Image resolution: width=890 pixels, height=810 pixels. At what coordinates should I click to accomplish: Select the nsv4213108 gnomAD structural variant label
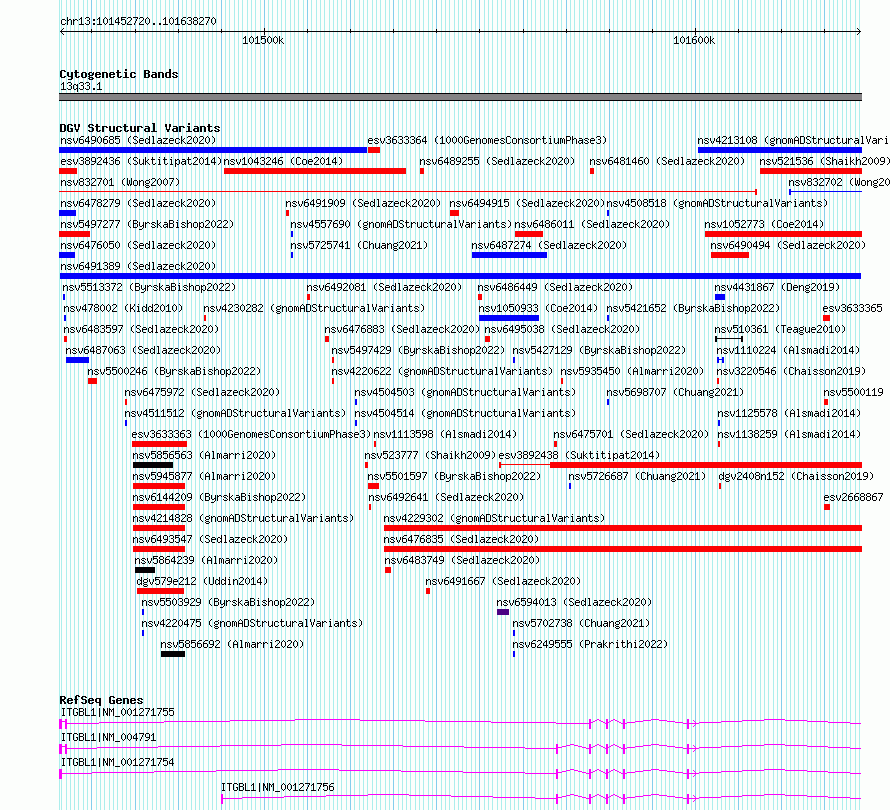pos(793,140)
